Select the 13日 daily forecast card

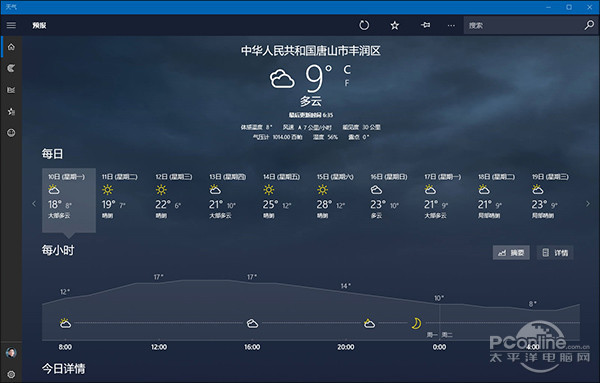coord(230,200)
